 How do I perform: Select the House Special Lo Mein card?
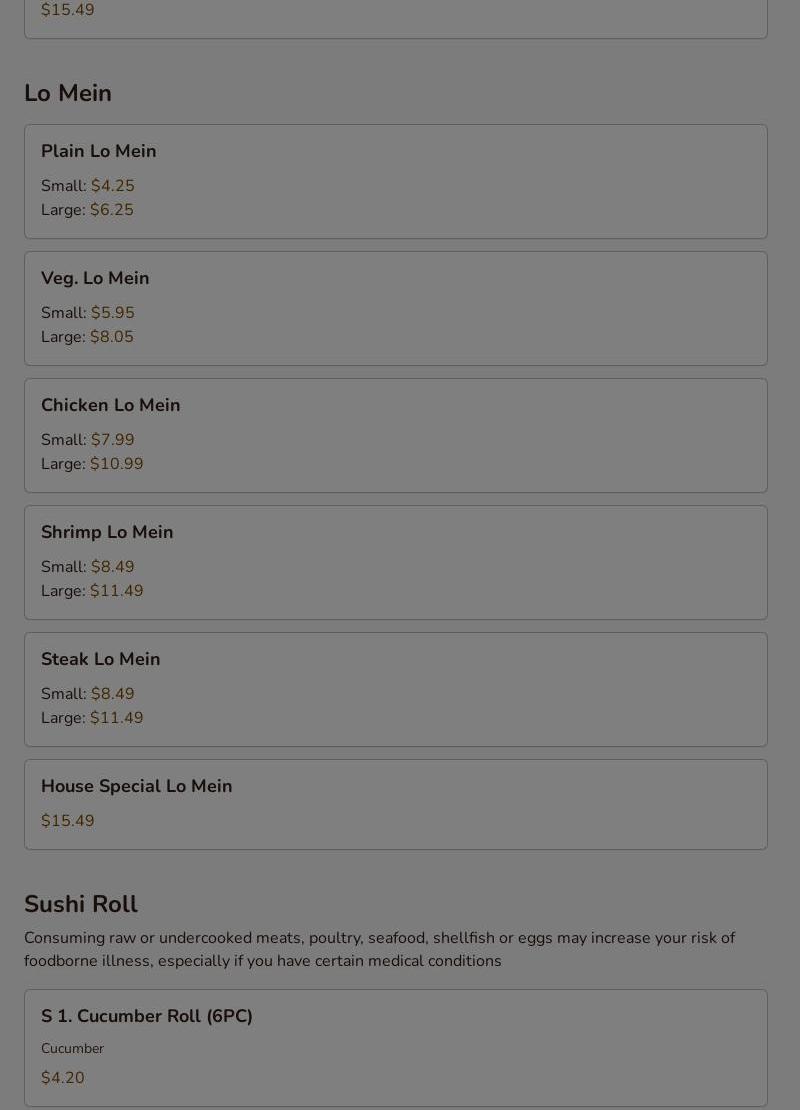click(396, 804)
